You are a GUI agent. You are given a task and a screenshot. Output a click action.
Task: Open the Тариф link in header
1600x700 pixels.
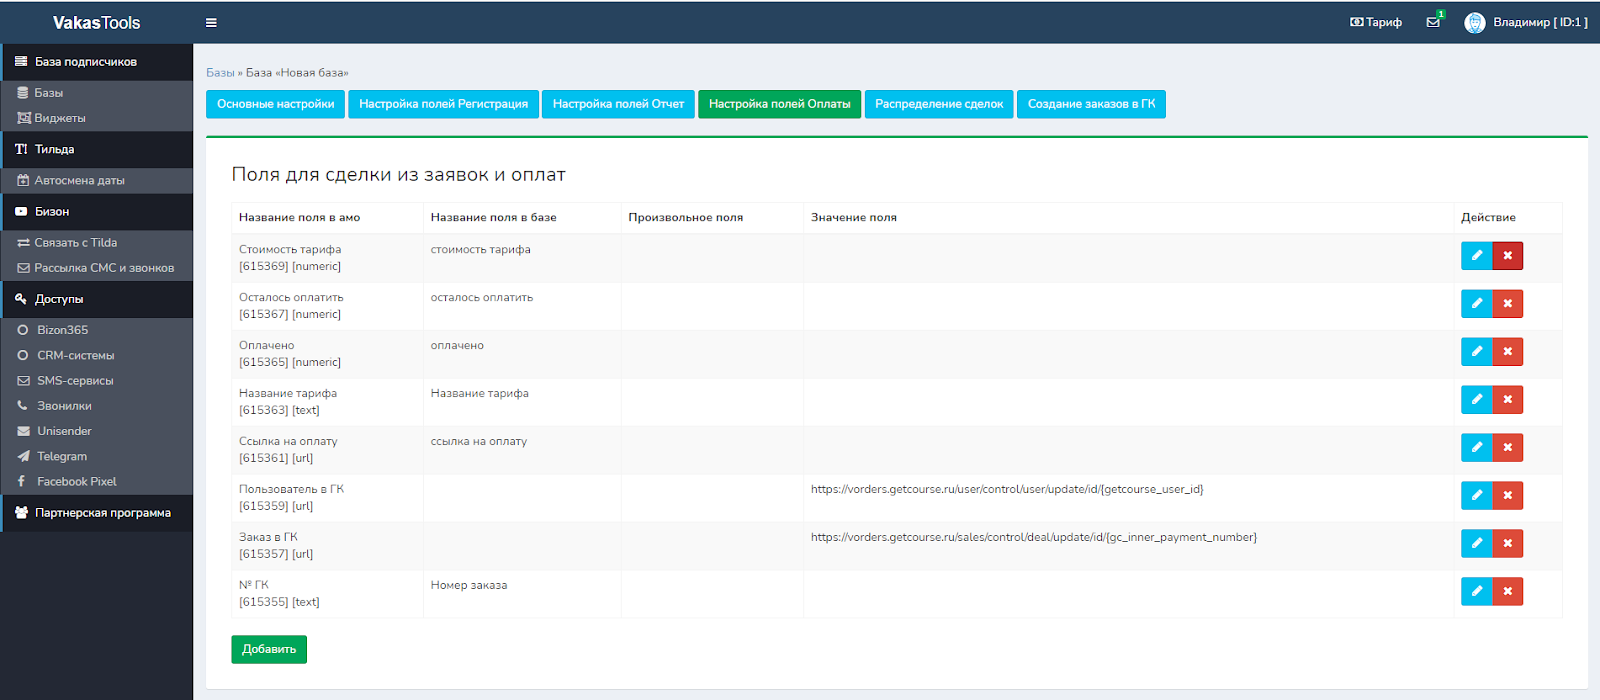(1376, 22)
